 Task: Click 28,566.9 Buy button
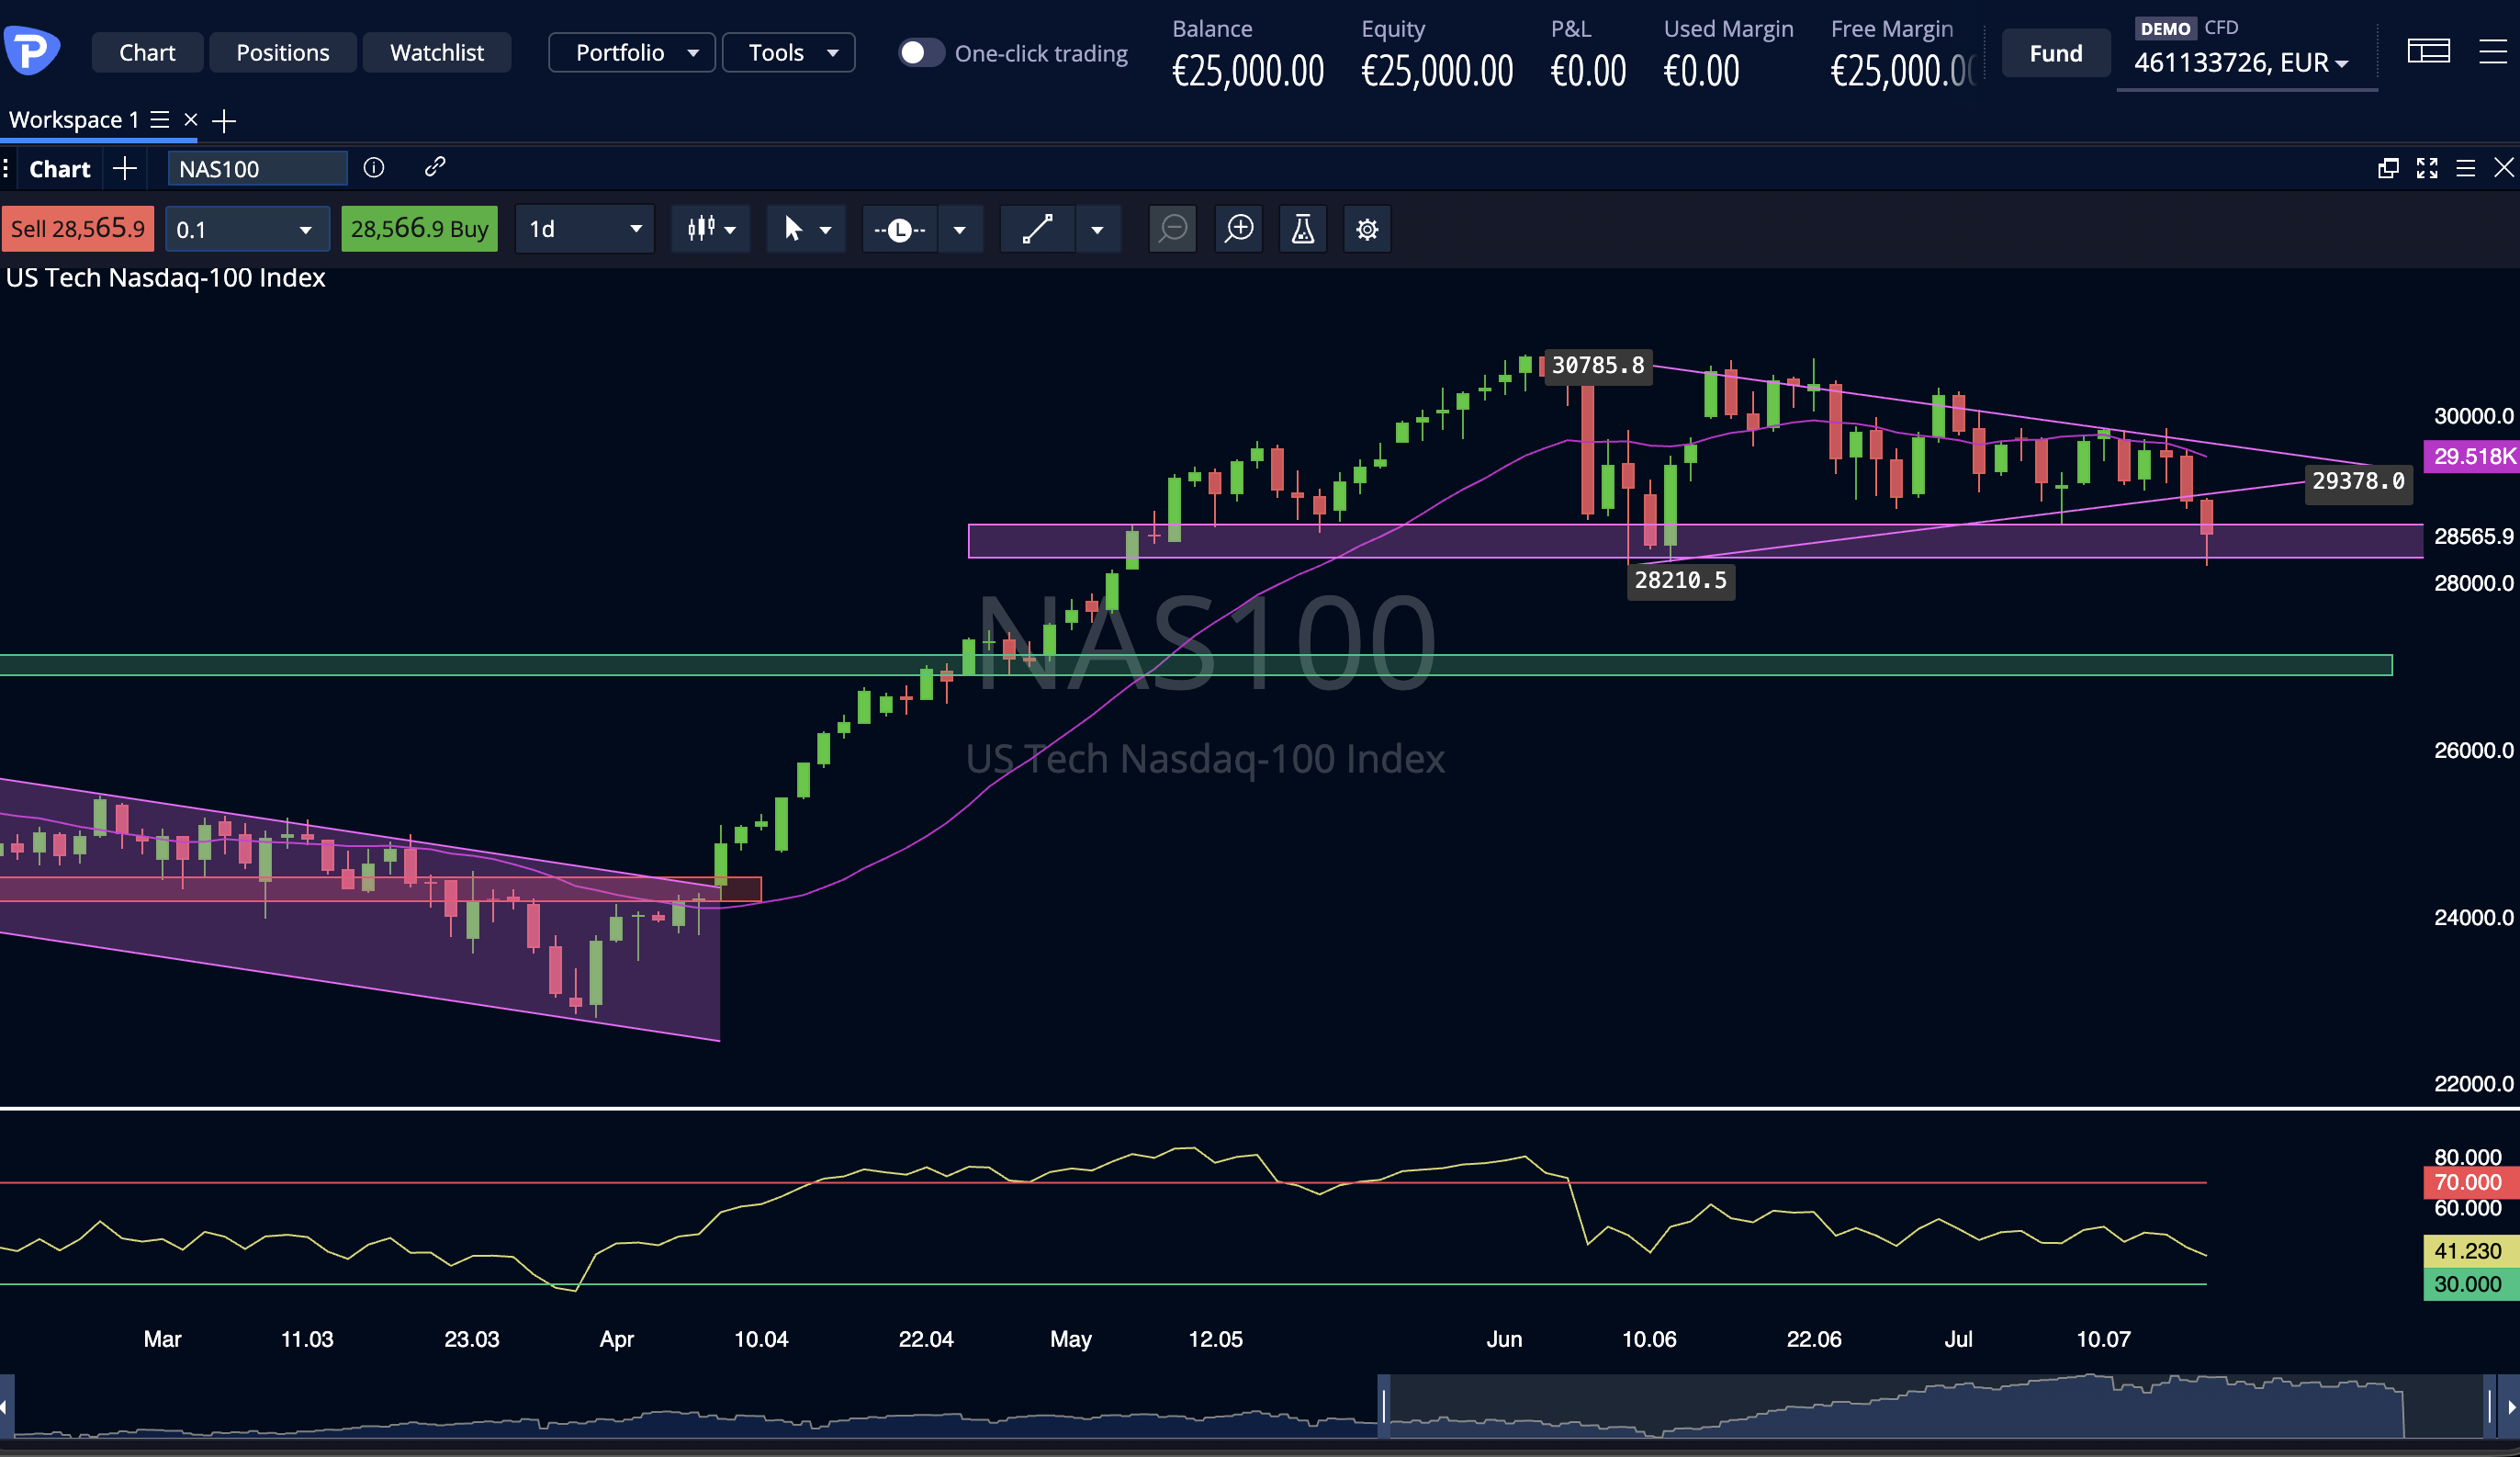click(419, 229)
